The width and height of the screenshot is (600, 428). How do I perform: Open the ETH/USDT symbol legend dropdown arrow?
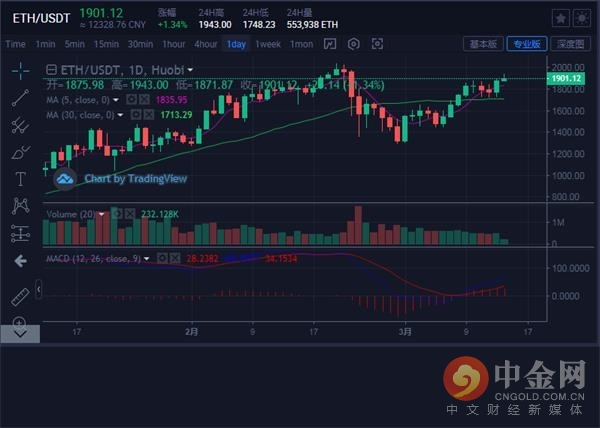(x=190, y=70)
